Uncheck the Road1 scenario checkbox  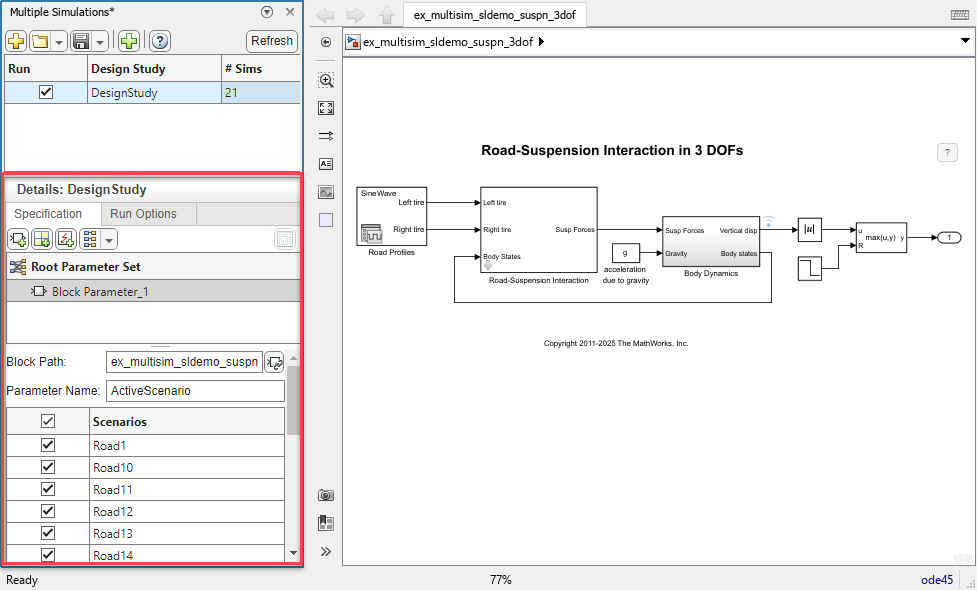pos(47,446)
